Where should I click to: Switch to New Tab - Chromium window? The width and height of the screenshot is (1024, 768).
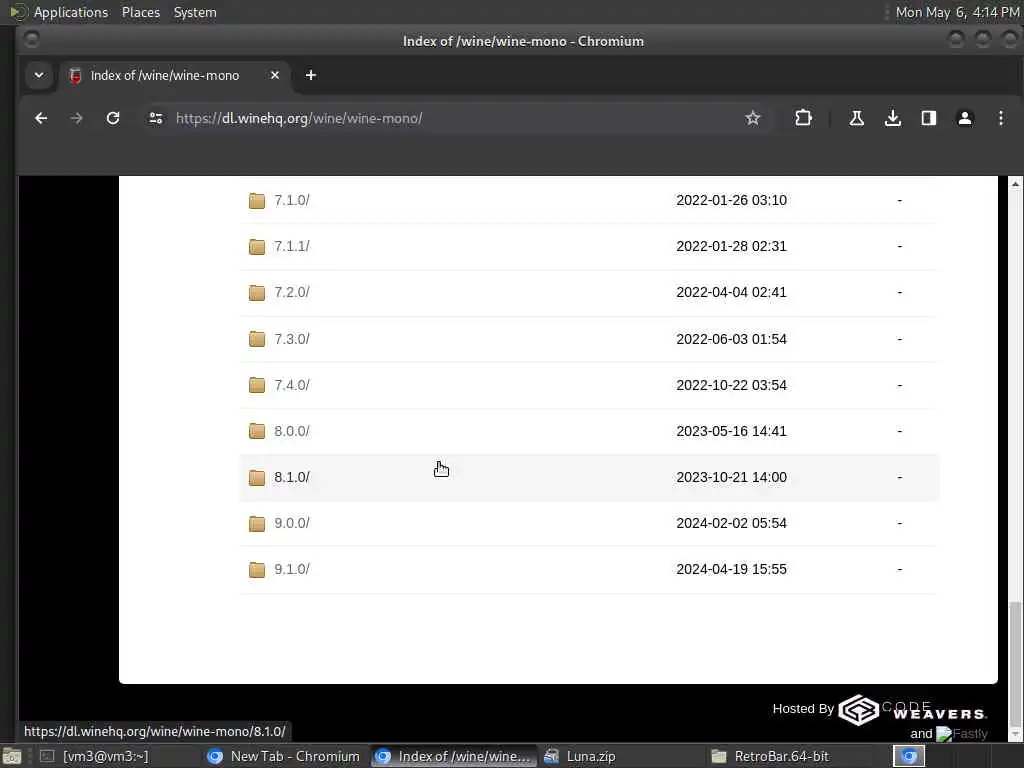[x=283, y=756]
